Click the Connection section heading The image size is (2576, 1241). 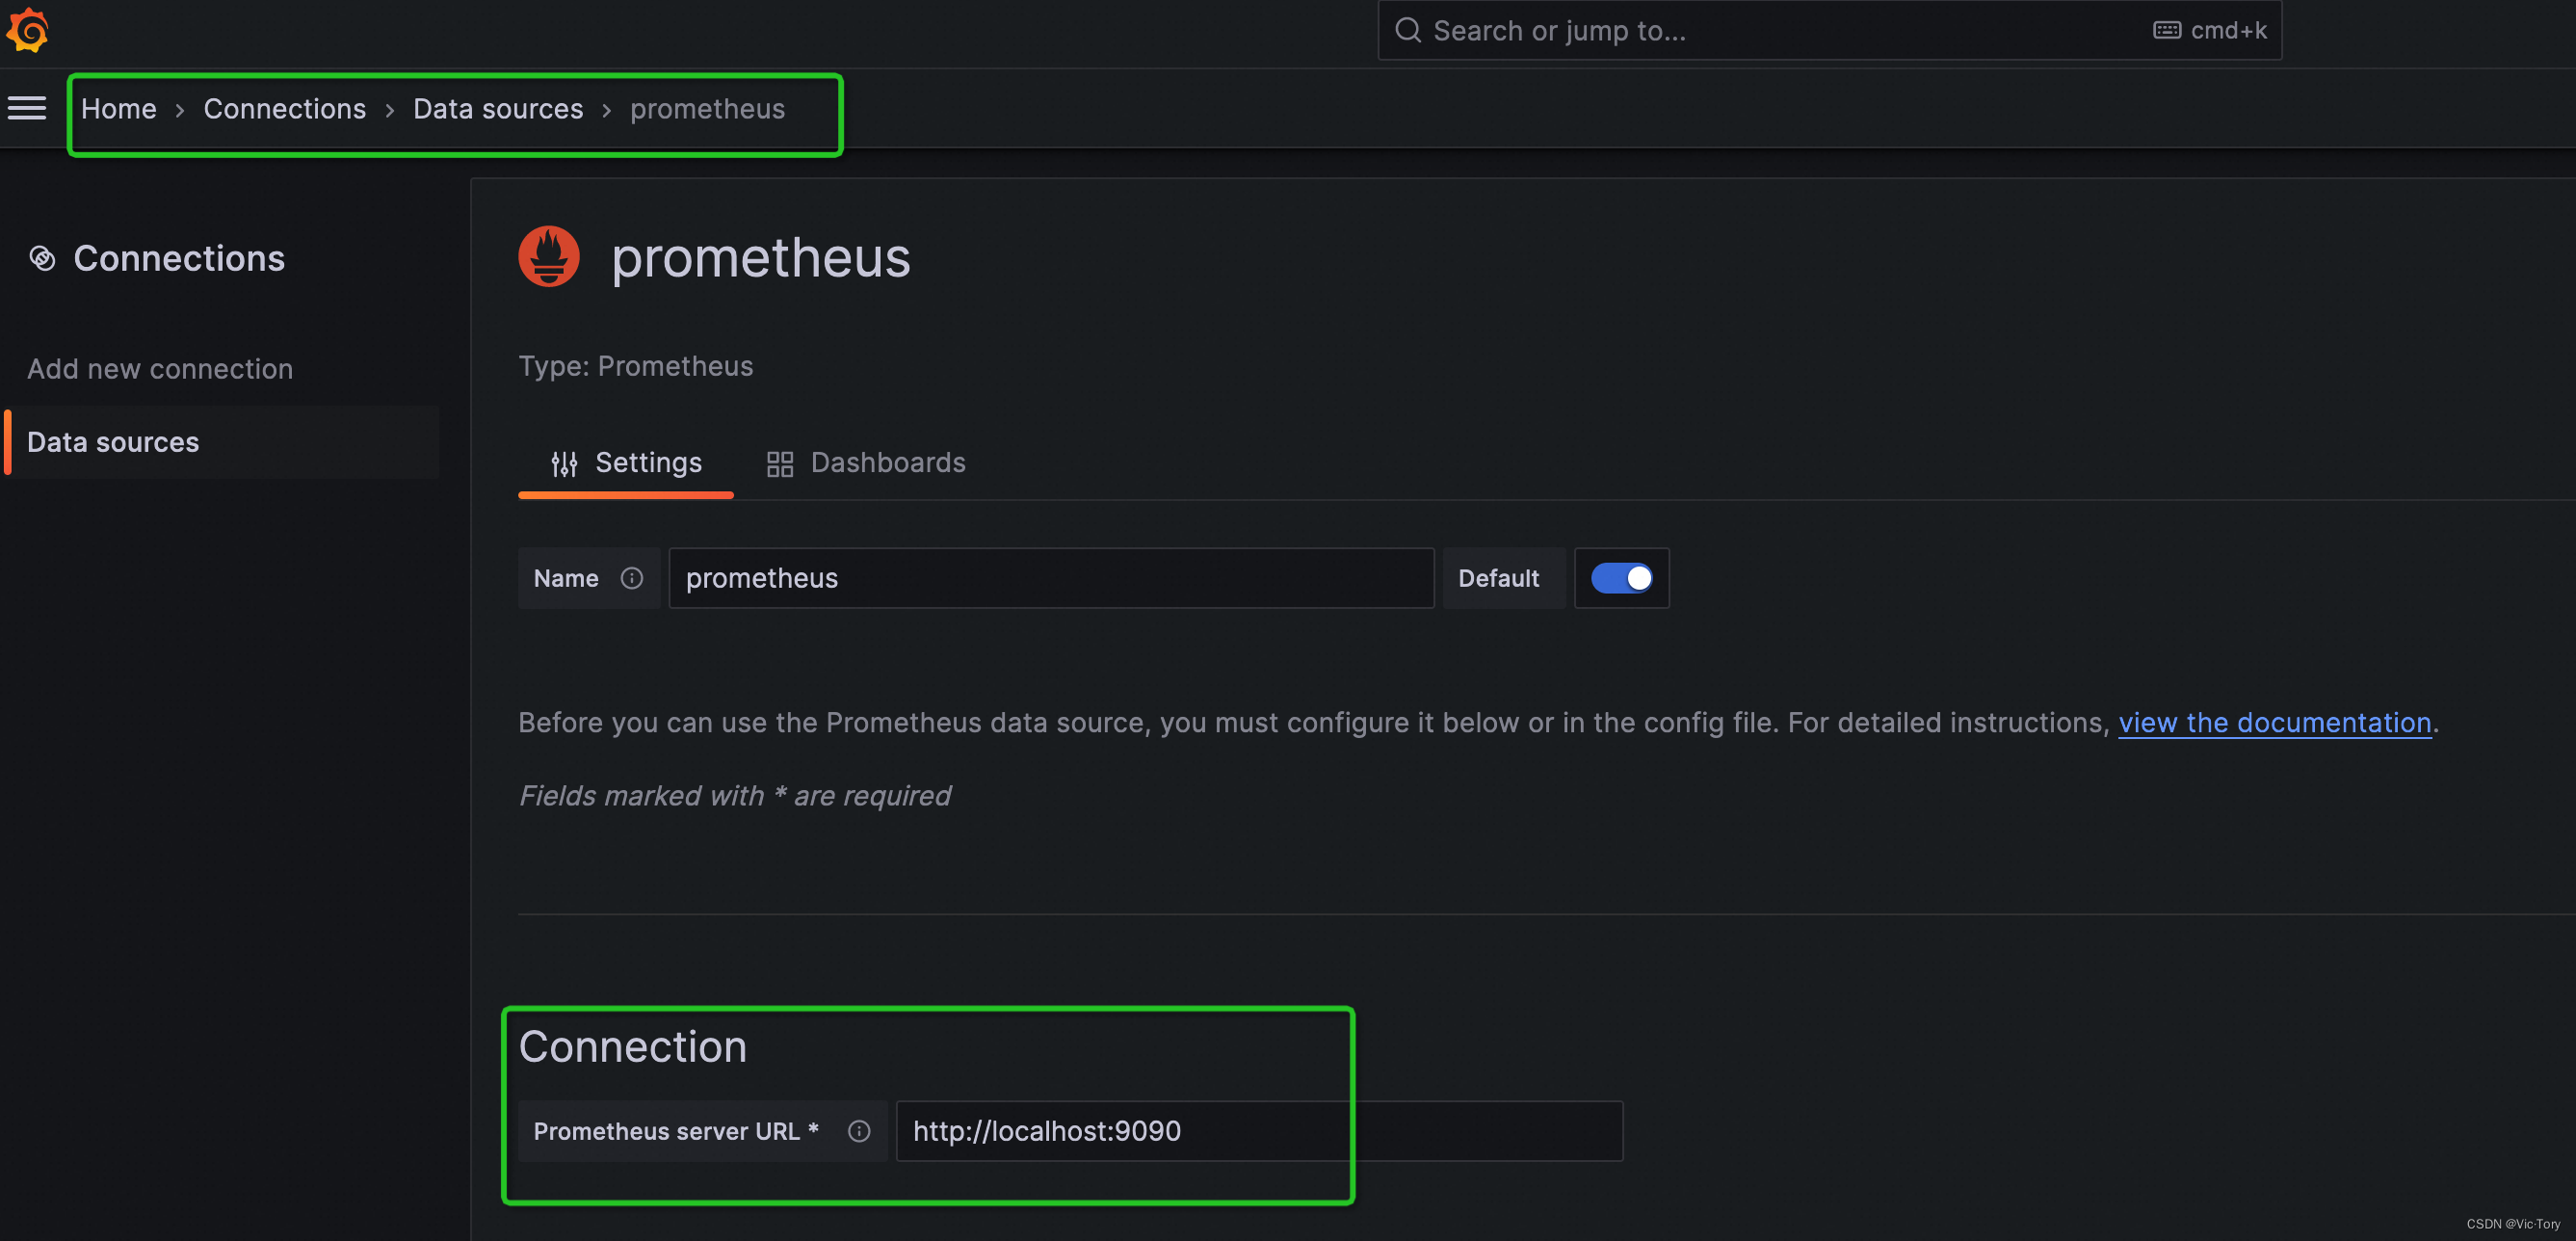(633, 1047)
